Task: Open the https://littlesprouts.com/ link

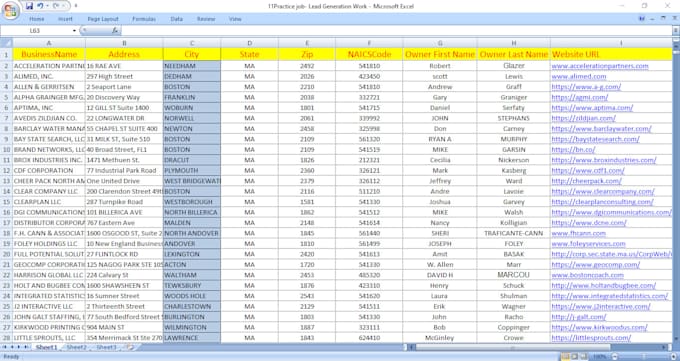Action: click(591, 338)
